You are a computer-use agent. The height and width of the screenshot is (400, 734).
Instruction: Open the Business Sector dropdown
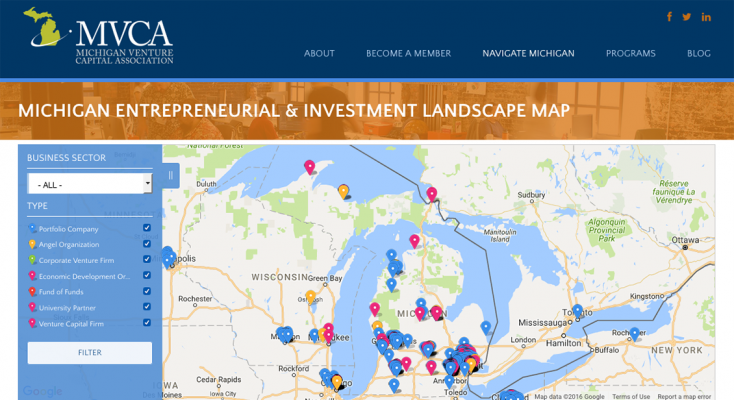[x=90, y=184]
